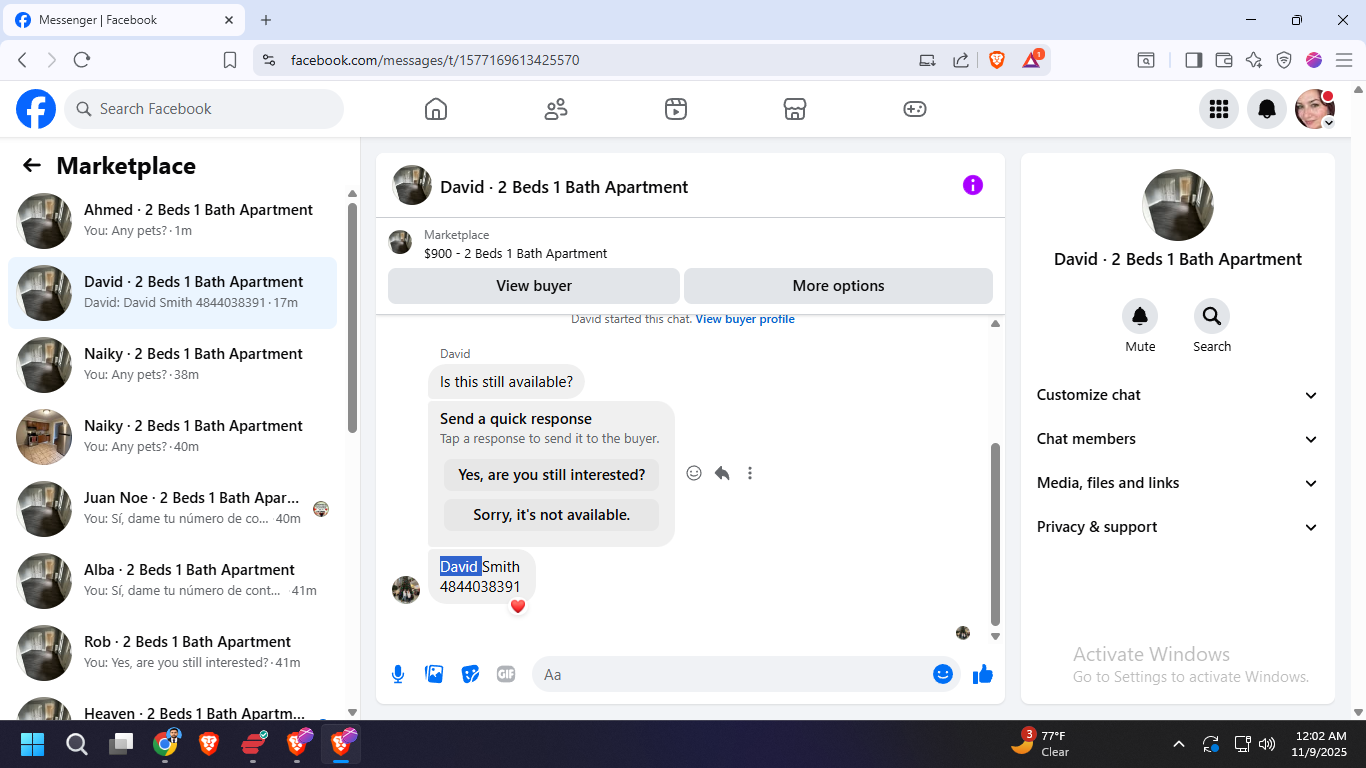Open the emoji picker in the message box
Screen dimensions: 1366x768
(x=943, y=674)
